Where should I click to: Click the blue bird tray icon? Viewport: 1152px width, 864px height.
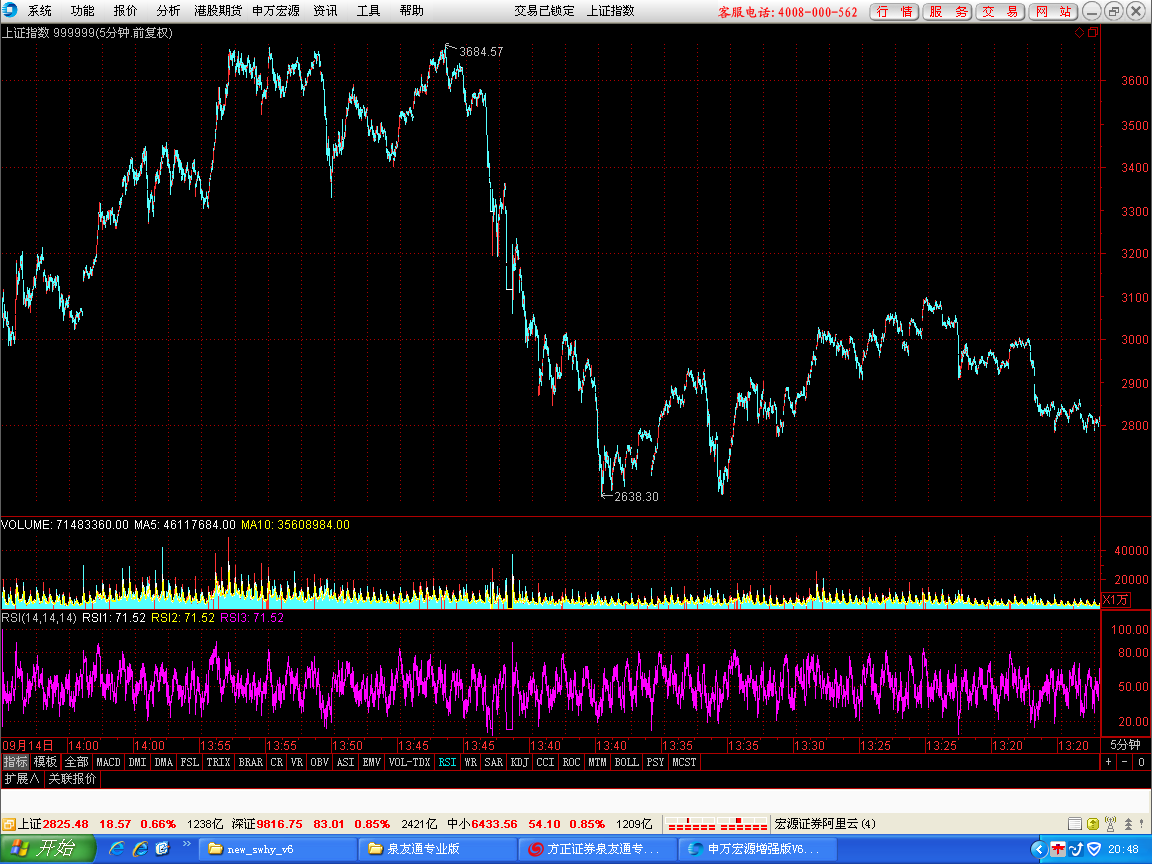(x=1076, y=849)
